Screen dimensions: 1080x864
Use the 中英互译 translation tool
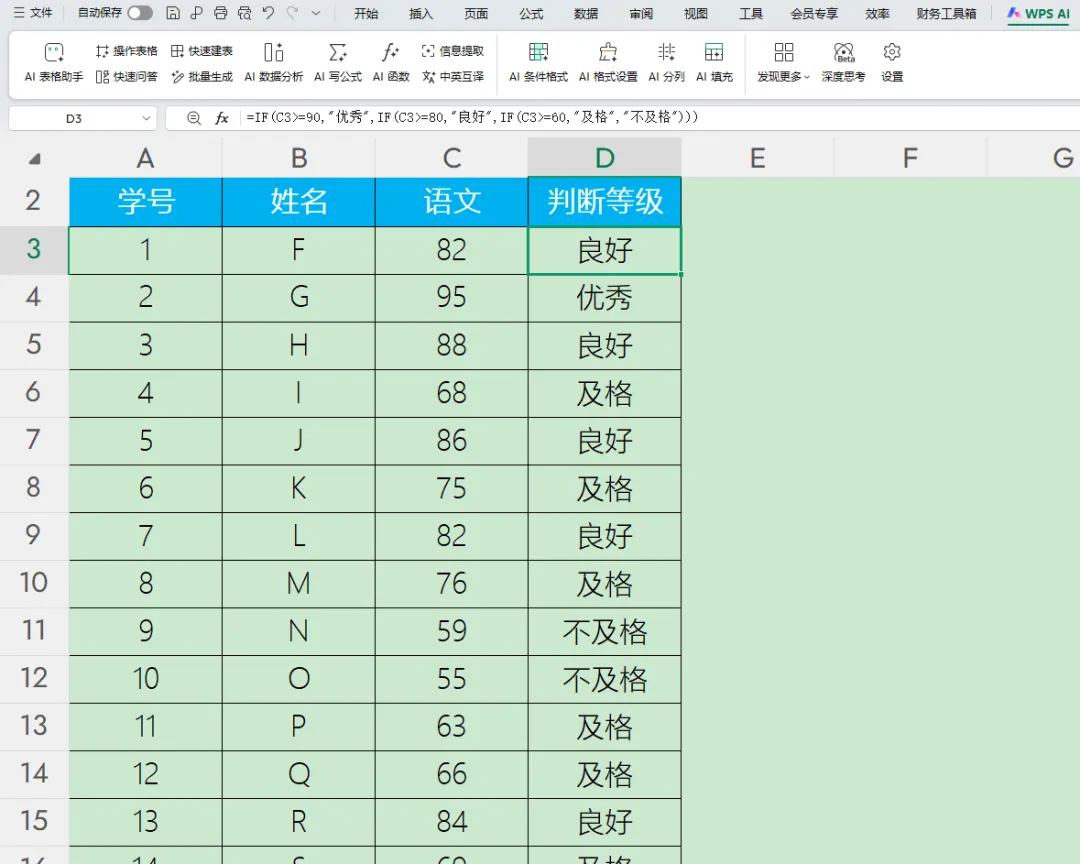click(x=453, y=76)
